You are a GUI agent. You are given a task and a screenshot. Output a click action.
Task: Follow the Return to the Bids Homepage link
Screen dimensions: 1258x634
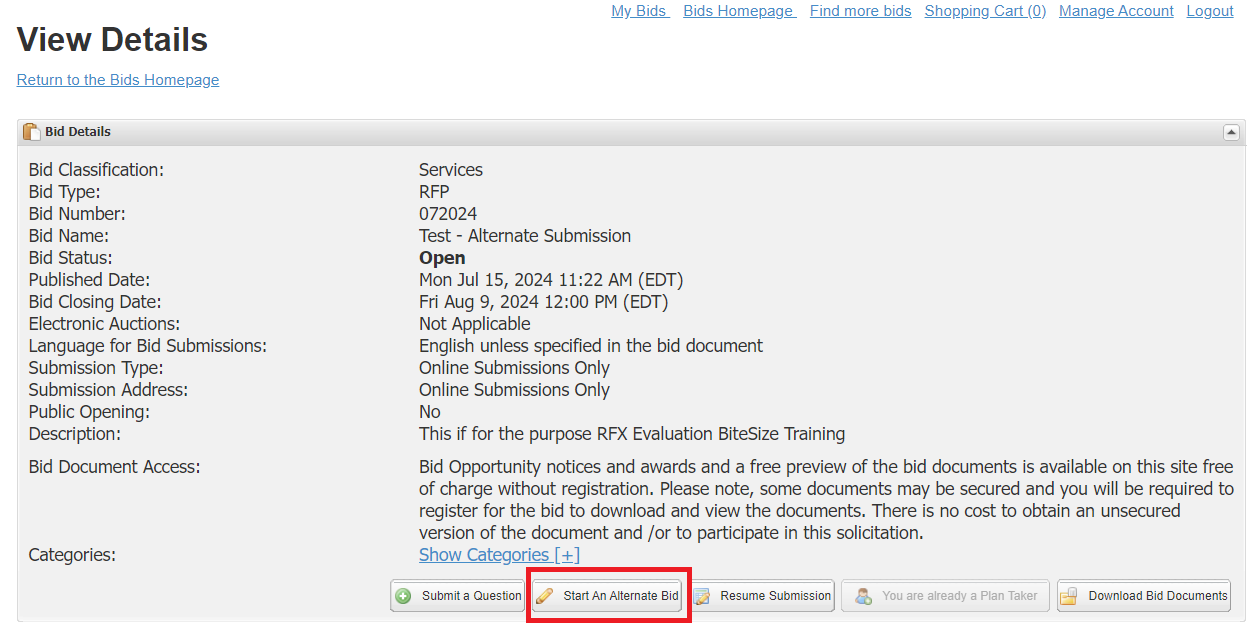118,80
